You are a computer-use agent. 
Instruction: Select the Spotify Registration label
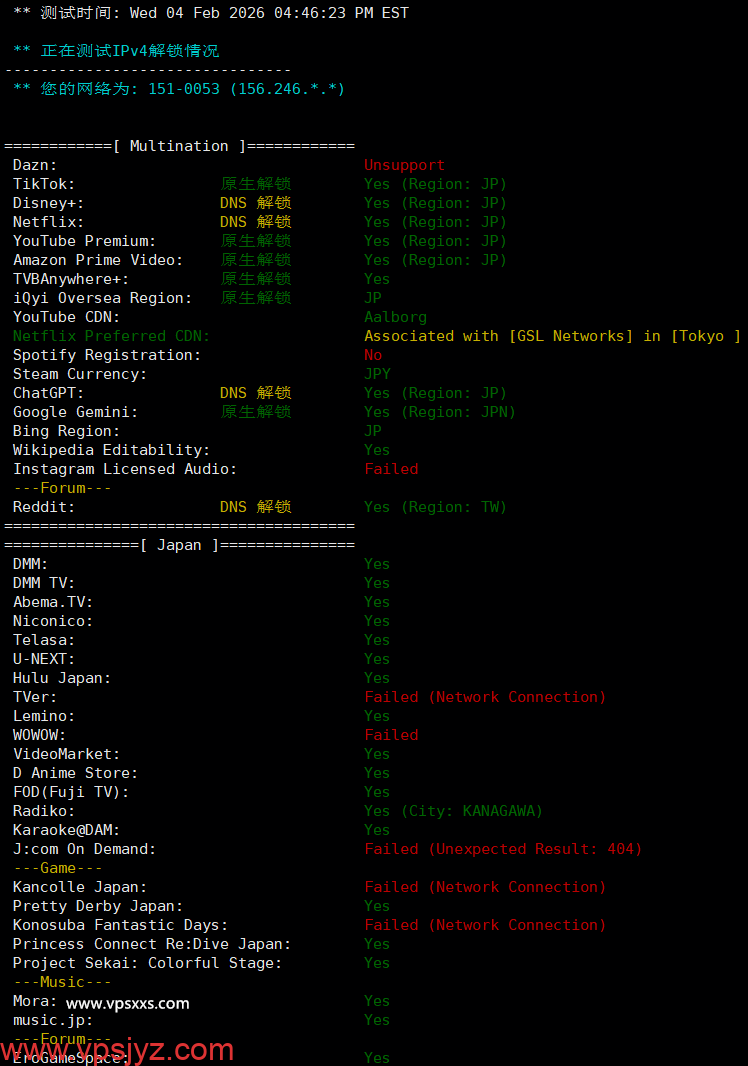pyautogui.click(x=107, y=355)
